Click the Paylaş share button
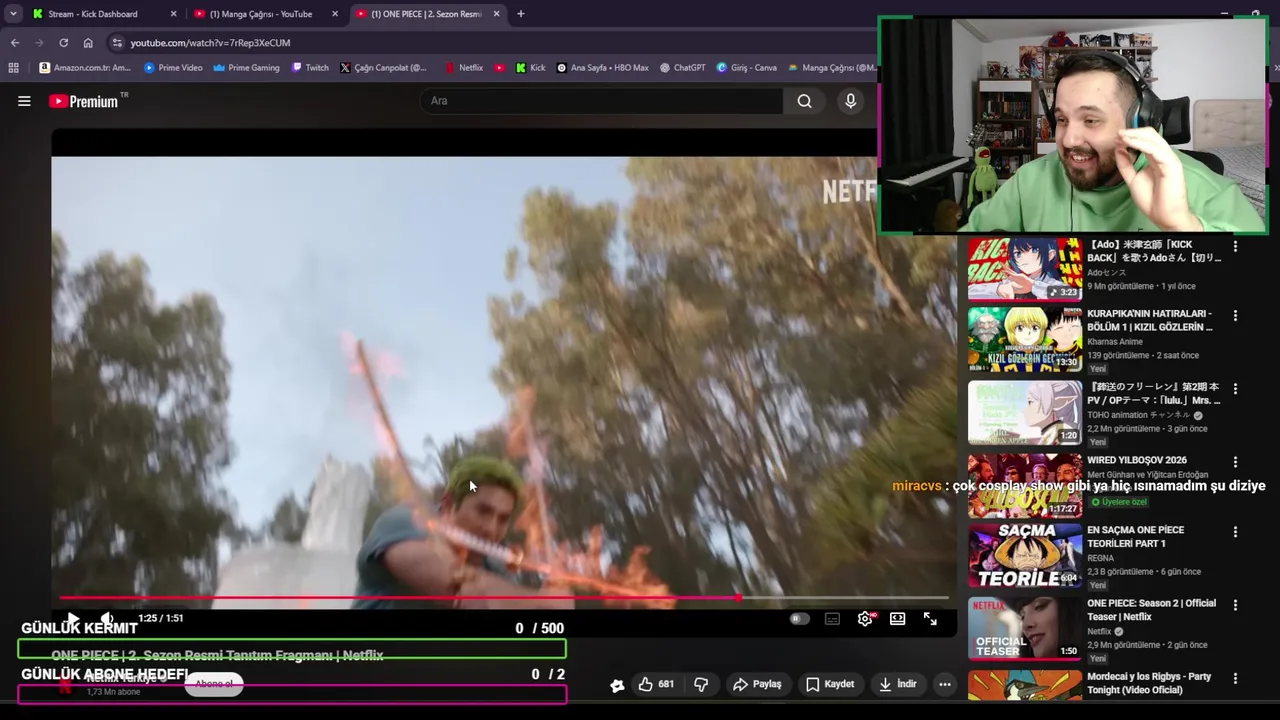This screenshot has height=720, width=1280. pos(757,684)
